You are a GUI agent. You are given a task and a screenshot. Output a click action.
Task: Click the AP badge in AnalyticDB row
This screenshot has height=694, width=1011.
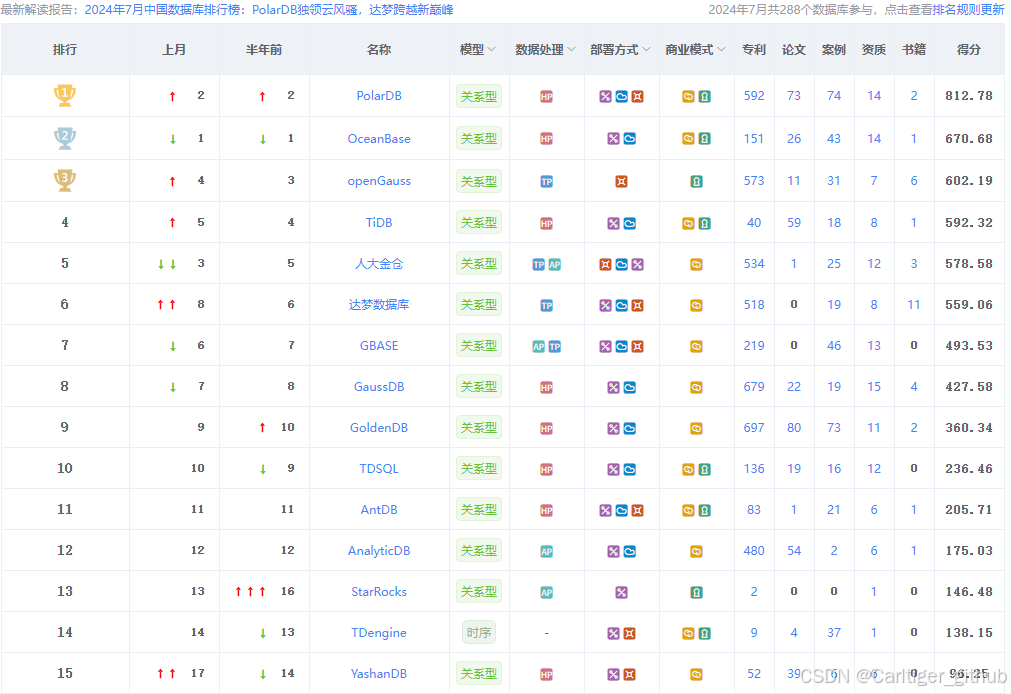(x=546, y=551)
